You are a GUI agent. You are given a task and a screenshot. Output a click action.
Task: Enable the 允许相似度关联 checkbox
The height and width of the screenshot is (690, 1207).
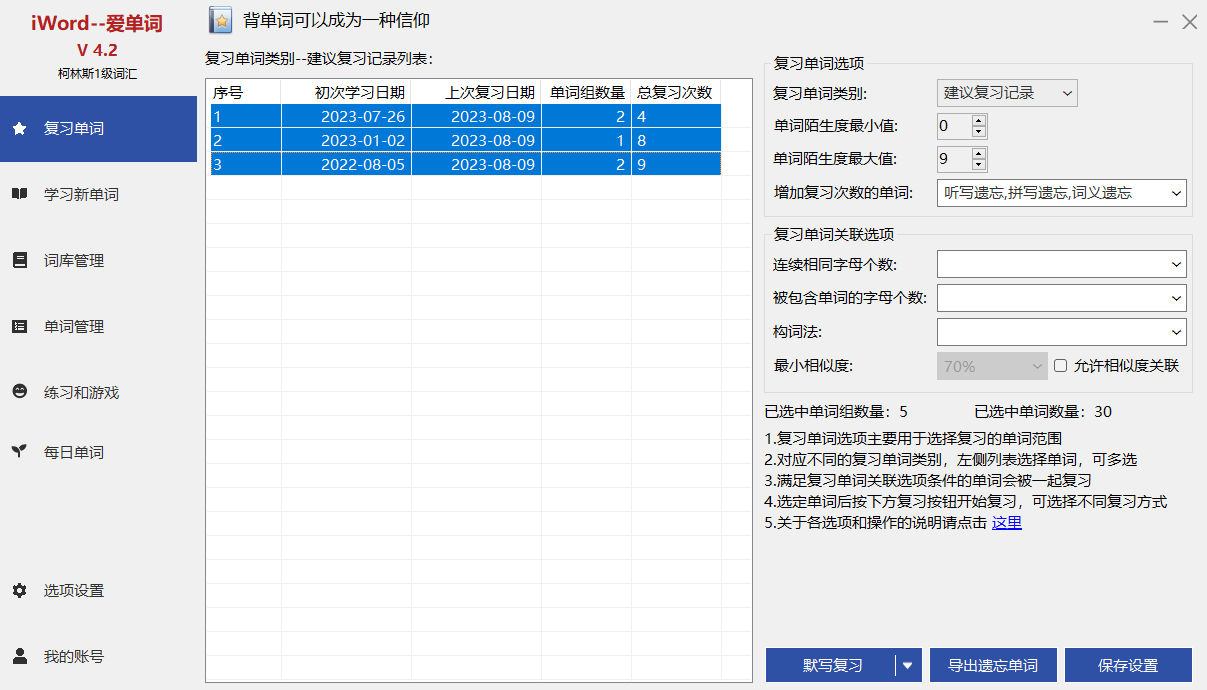1061,366
